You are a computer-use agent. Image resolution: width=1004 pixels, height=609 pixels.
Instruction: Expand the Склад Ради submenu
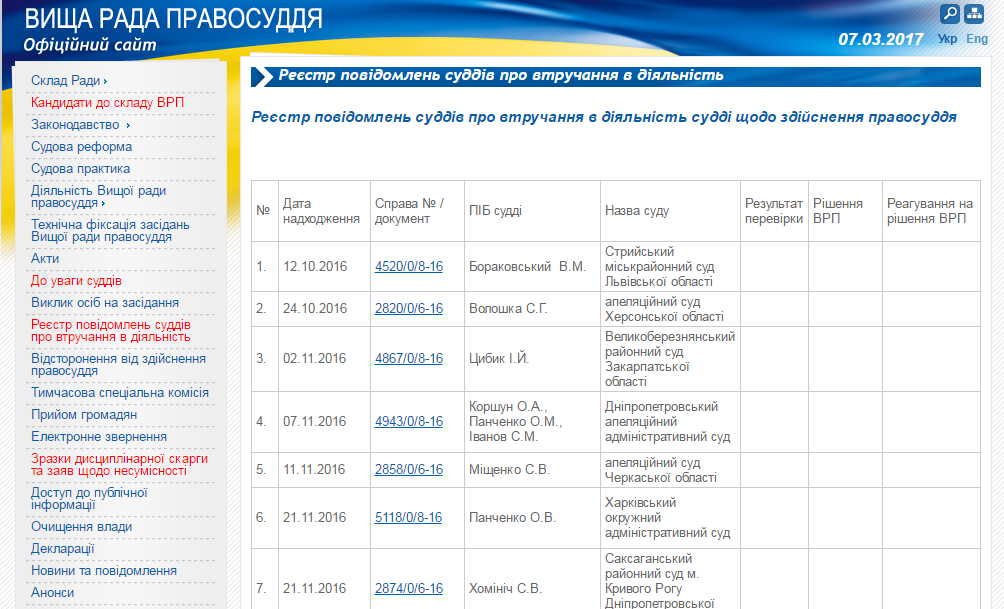[x=69, y=80]
